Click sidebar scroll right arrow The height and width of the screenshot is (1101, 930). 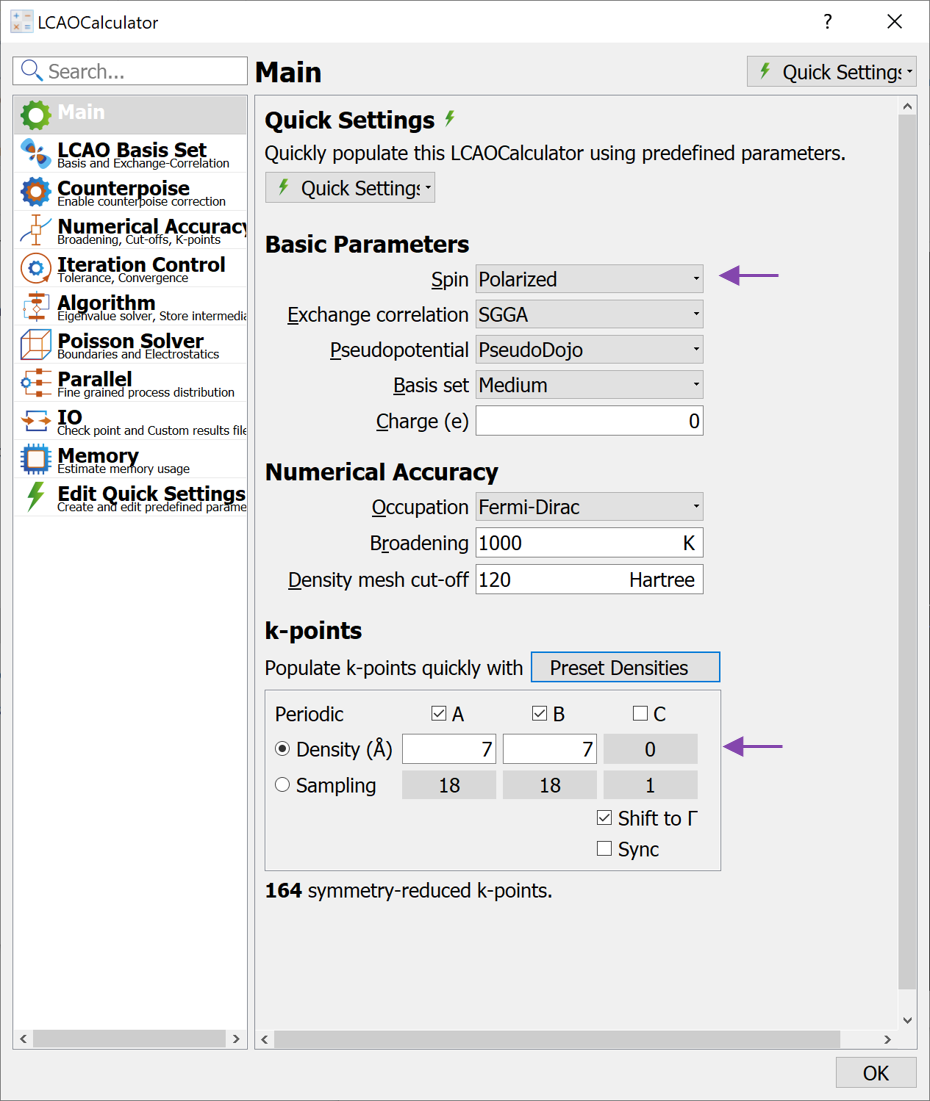point(236,1039)
